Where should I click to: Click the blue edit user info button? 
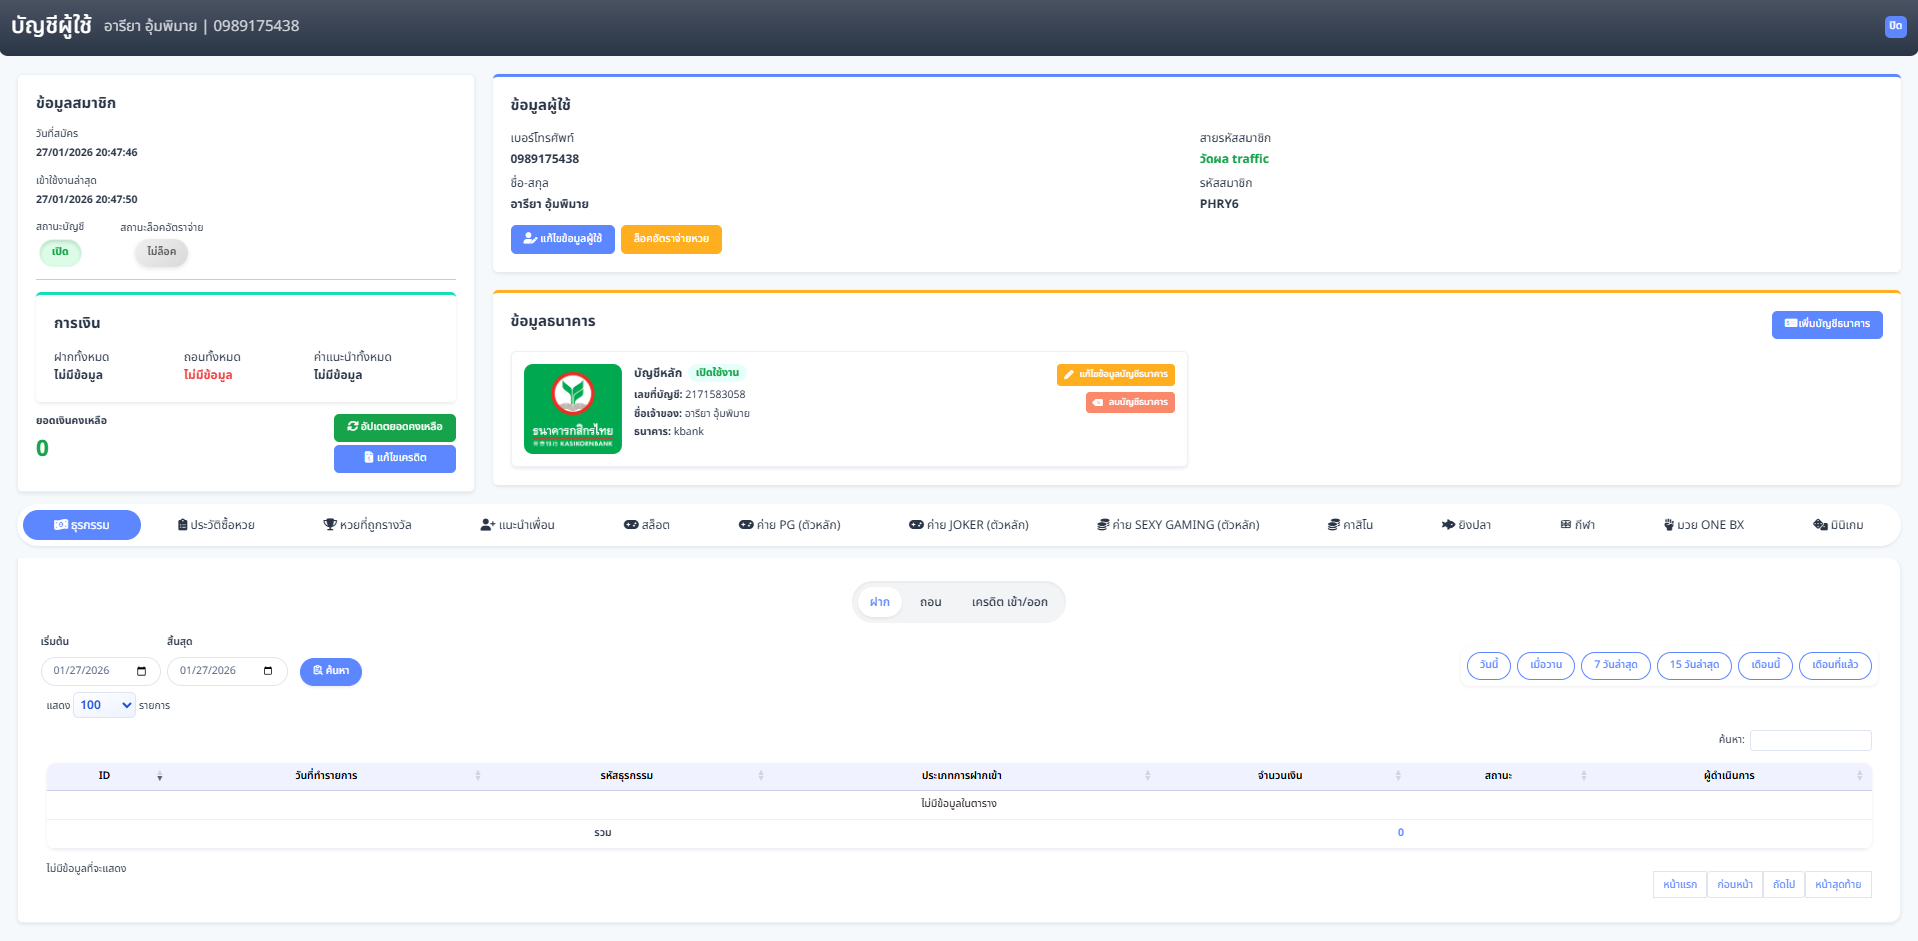562,239
